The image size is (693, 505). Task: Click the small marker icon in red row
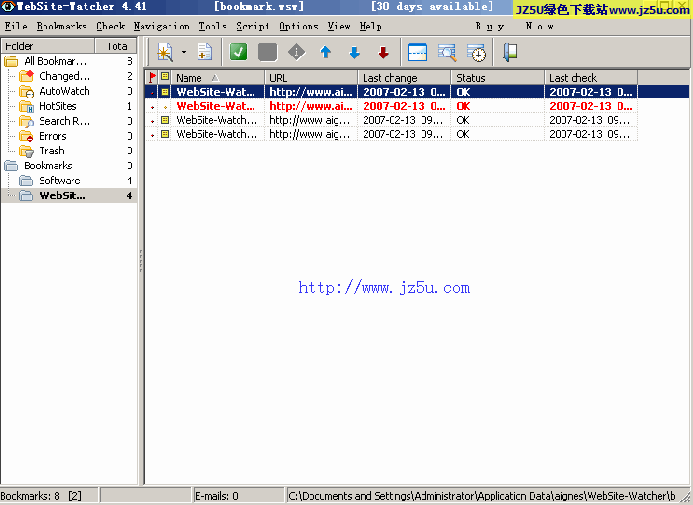(x=165, y=107)
